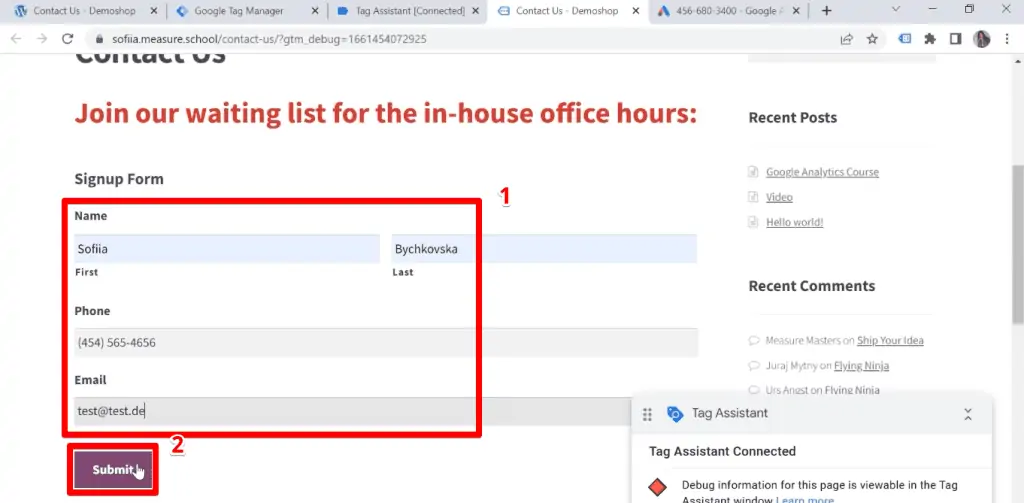Viewport: 1024px width, 503px height.
Task: Click the Signup Form heading
Action: 119,179
